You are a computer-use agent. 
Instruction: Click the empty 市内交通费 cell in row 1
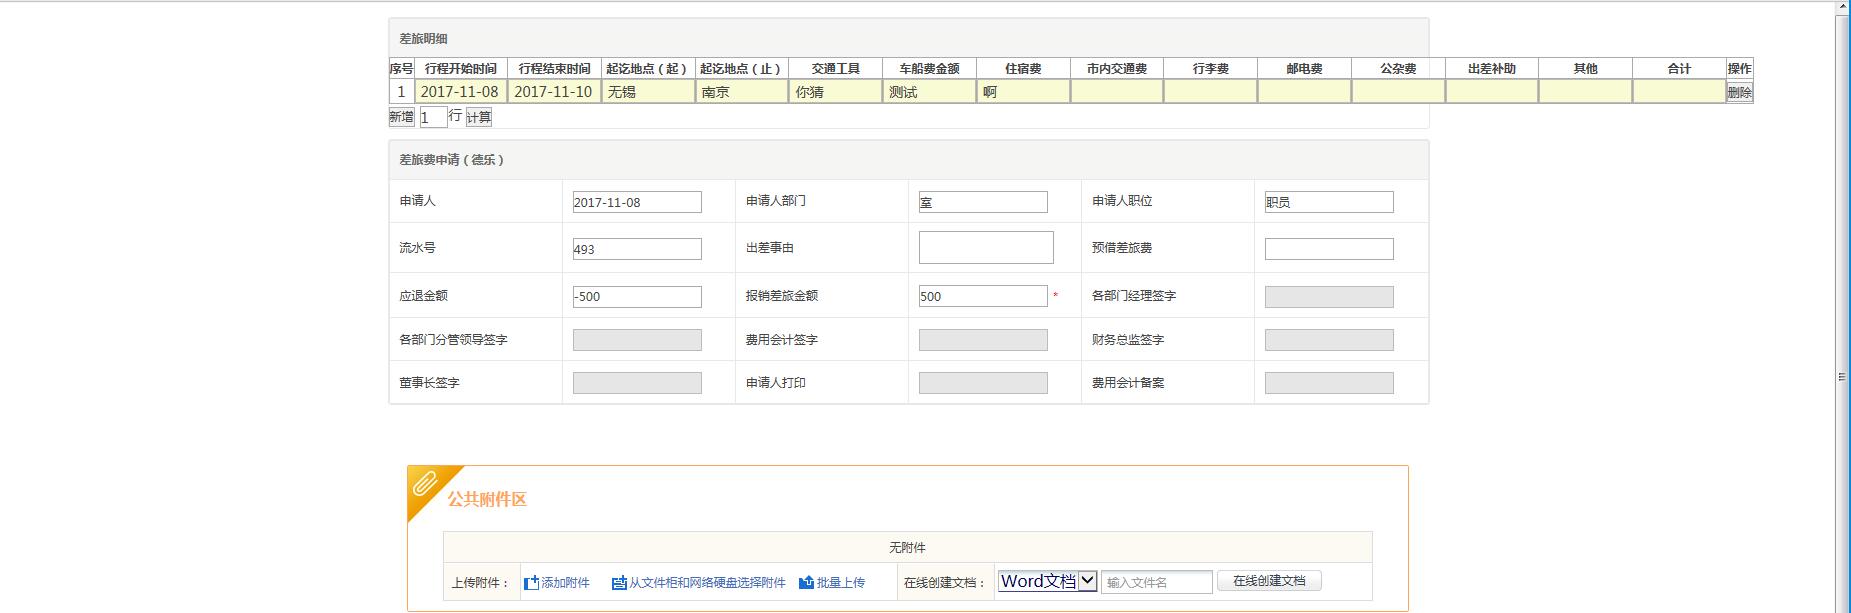(1116, 92)
